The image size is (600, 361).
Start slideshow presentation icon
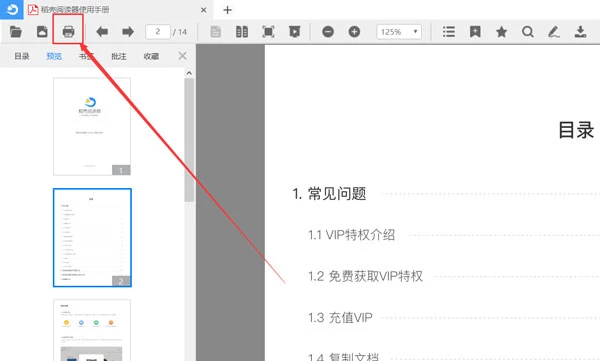(294, 31)
